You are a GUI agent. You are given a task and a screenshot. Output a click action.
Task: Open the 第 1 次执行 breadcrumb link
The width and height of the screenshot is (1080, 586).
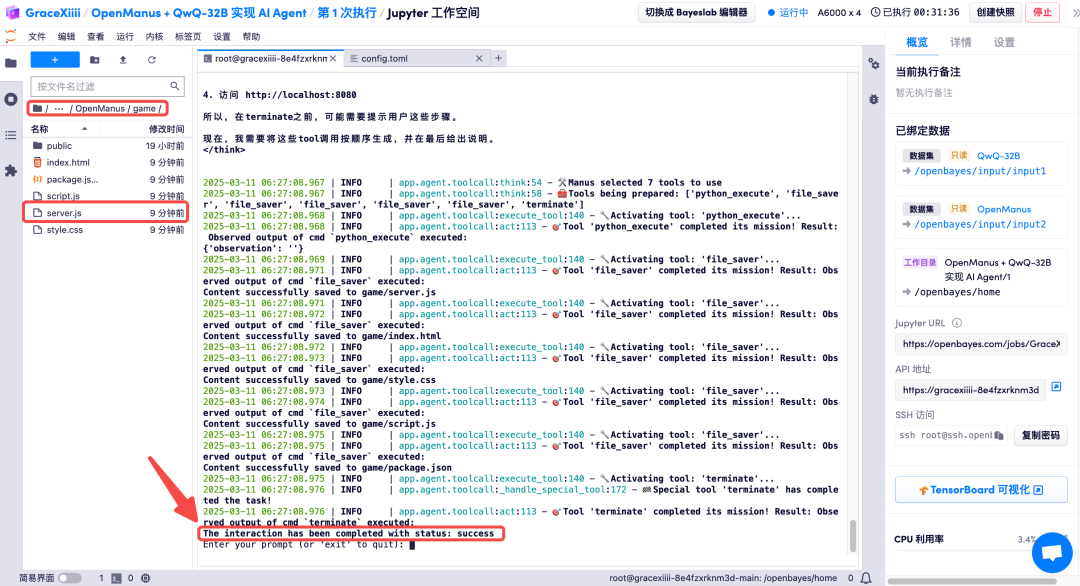[346, 12]
